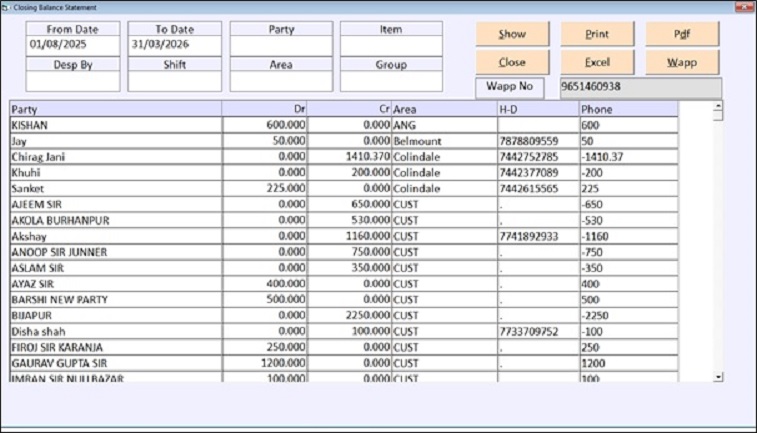Click the 7442752785 number cell
The width and height of the screenshot is (757, 433).
click(538, 157)
